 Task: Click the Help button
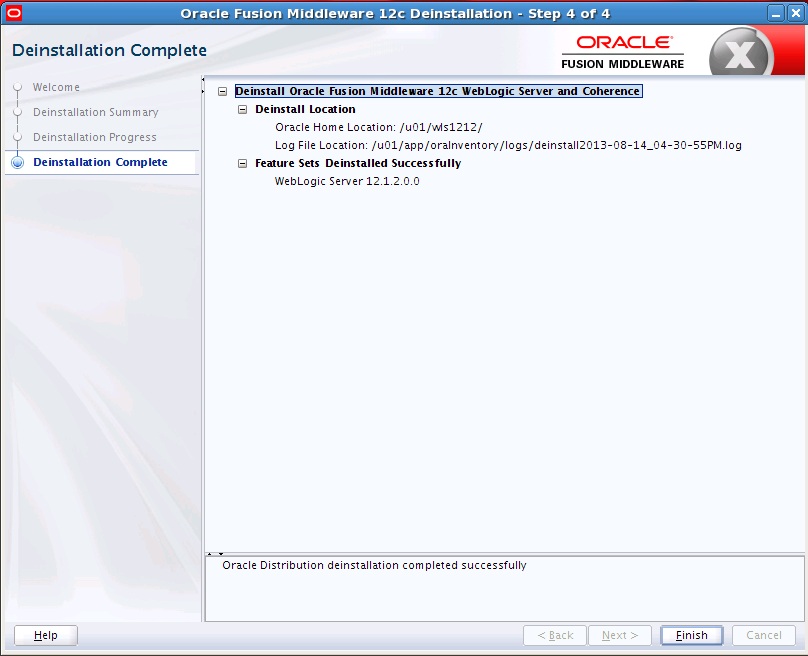[x=46, y=635]
